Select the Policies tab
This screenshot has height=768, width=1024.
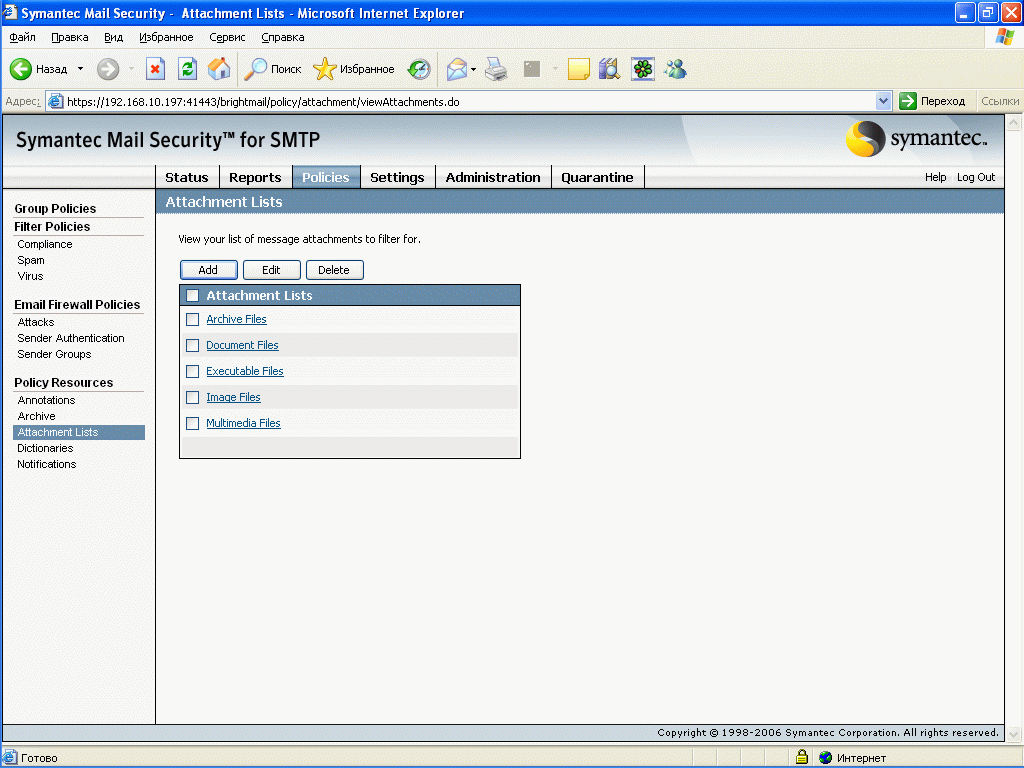(326, 177)
